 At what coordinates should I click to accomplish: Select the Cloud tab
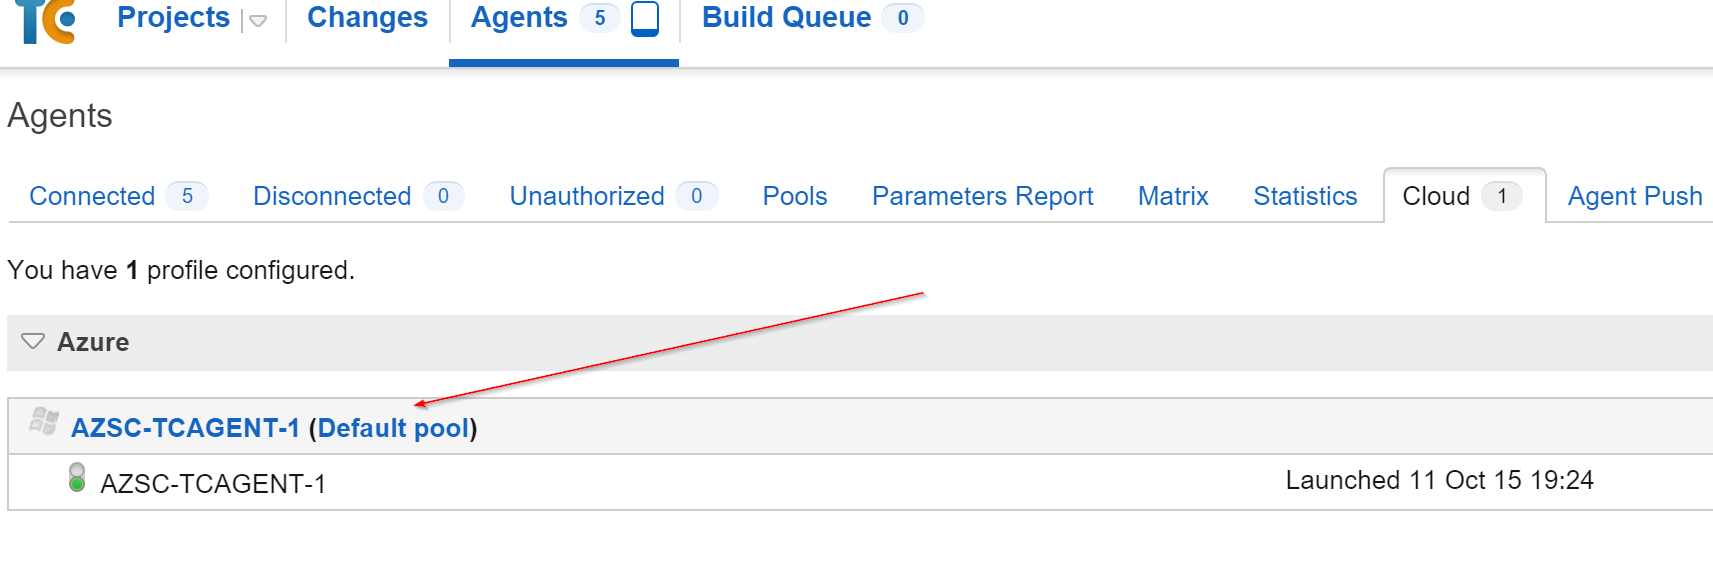1464,196
